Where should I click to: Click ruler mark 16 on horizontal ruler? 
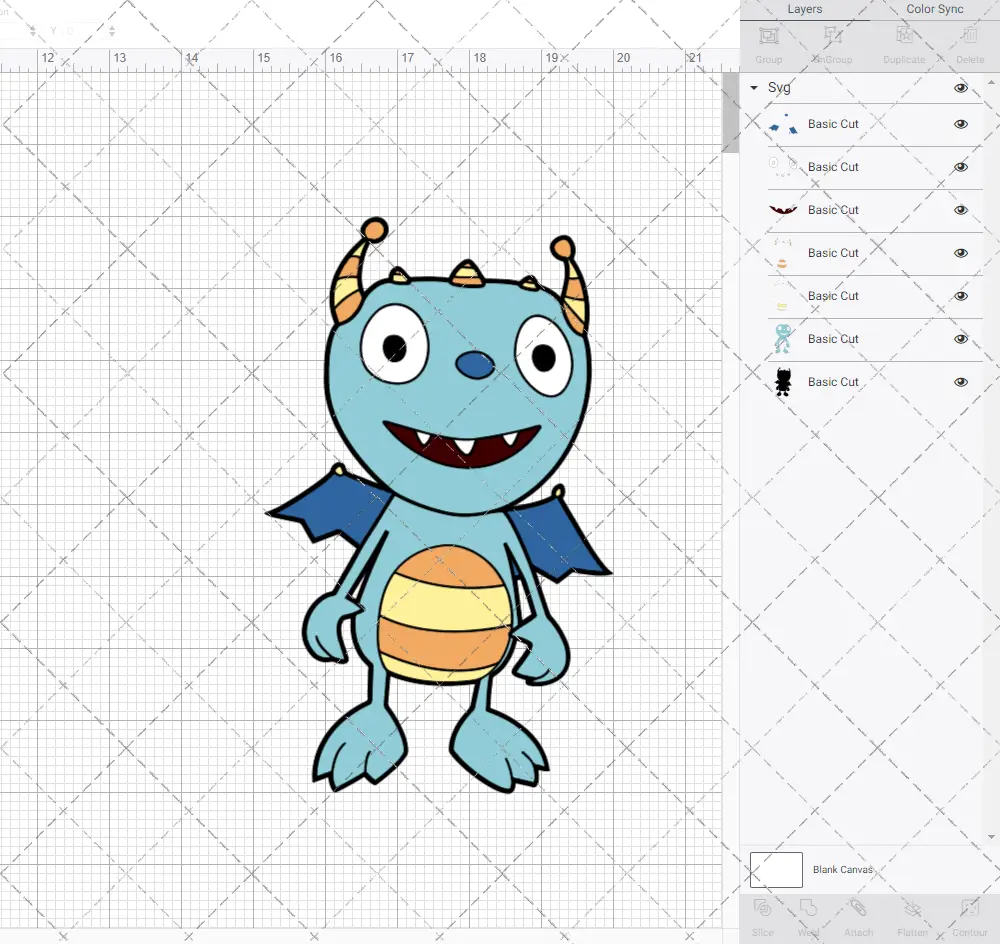[335, 57]
